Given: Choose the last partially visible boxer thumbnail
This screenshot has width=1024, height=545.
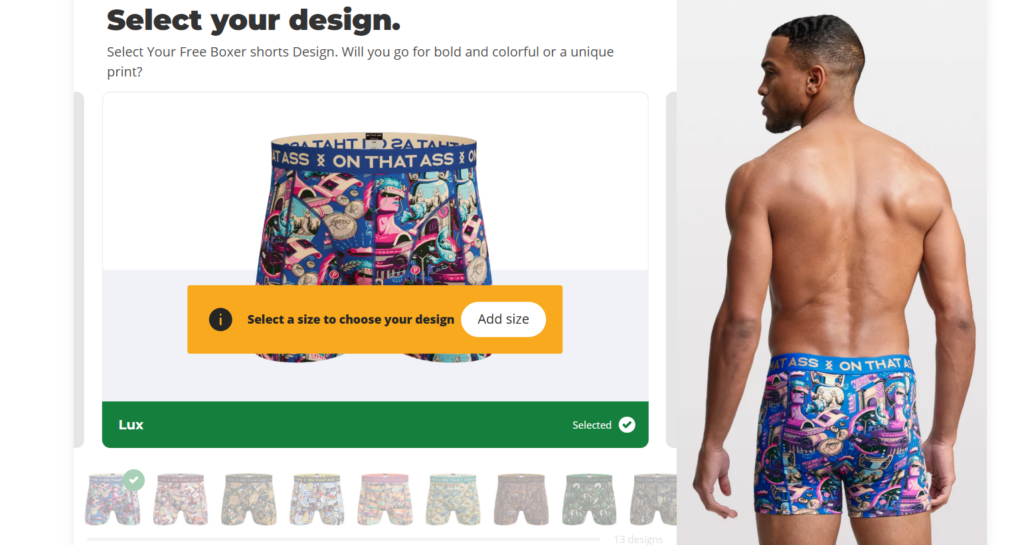Looking at the screenshot, I should click(653, 499).
